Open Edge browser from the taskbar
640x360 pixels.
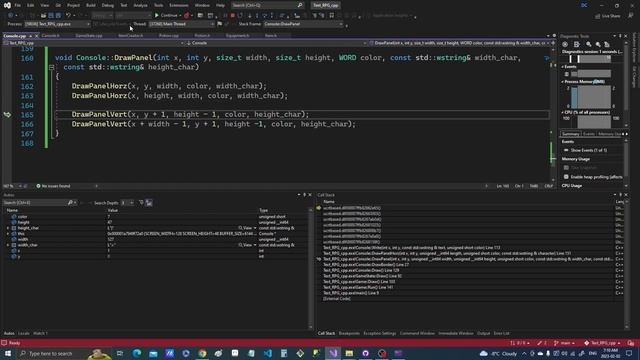(x=137, y=353)
